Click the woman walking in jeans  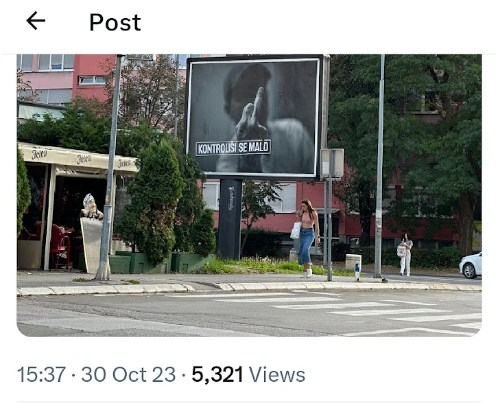pos(306,238)
